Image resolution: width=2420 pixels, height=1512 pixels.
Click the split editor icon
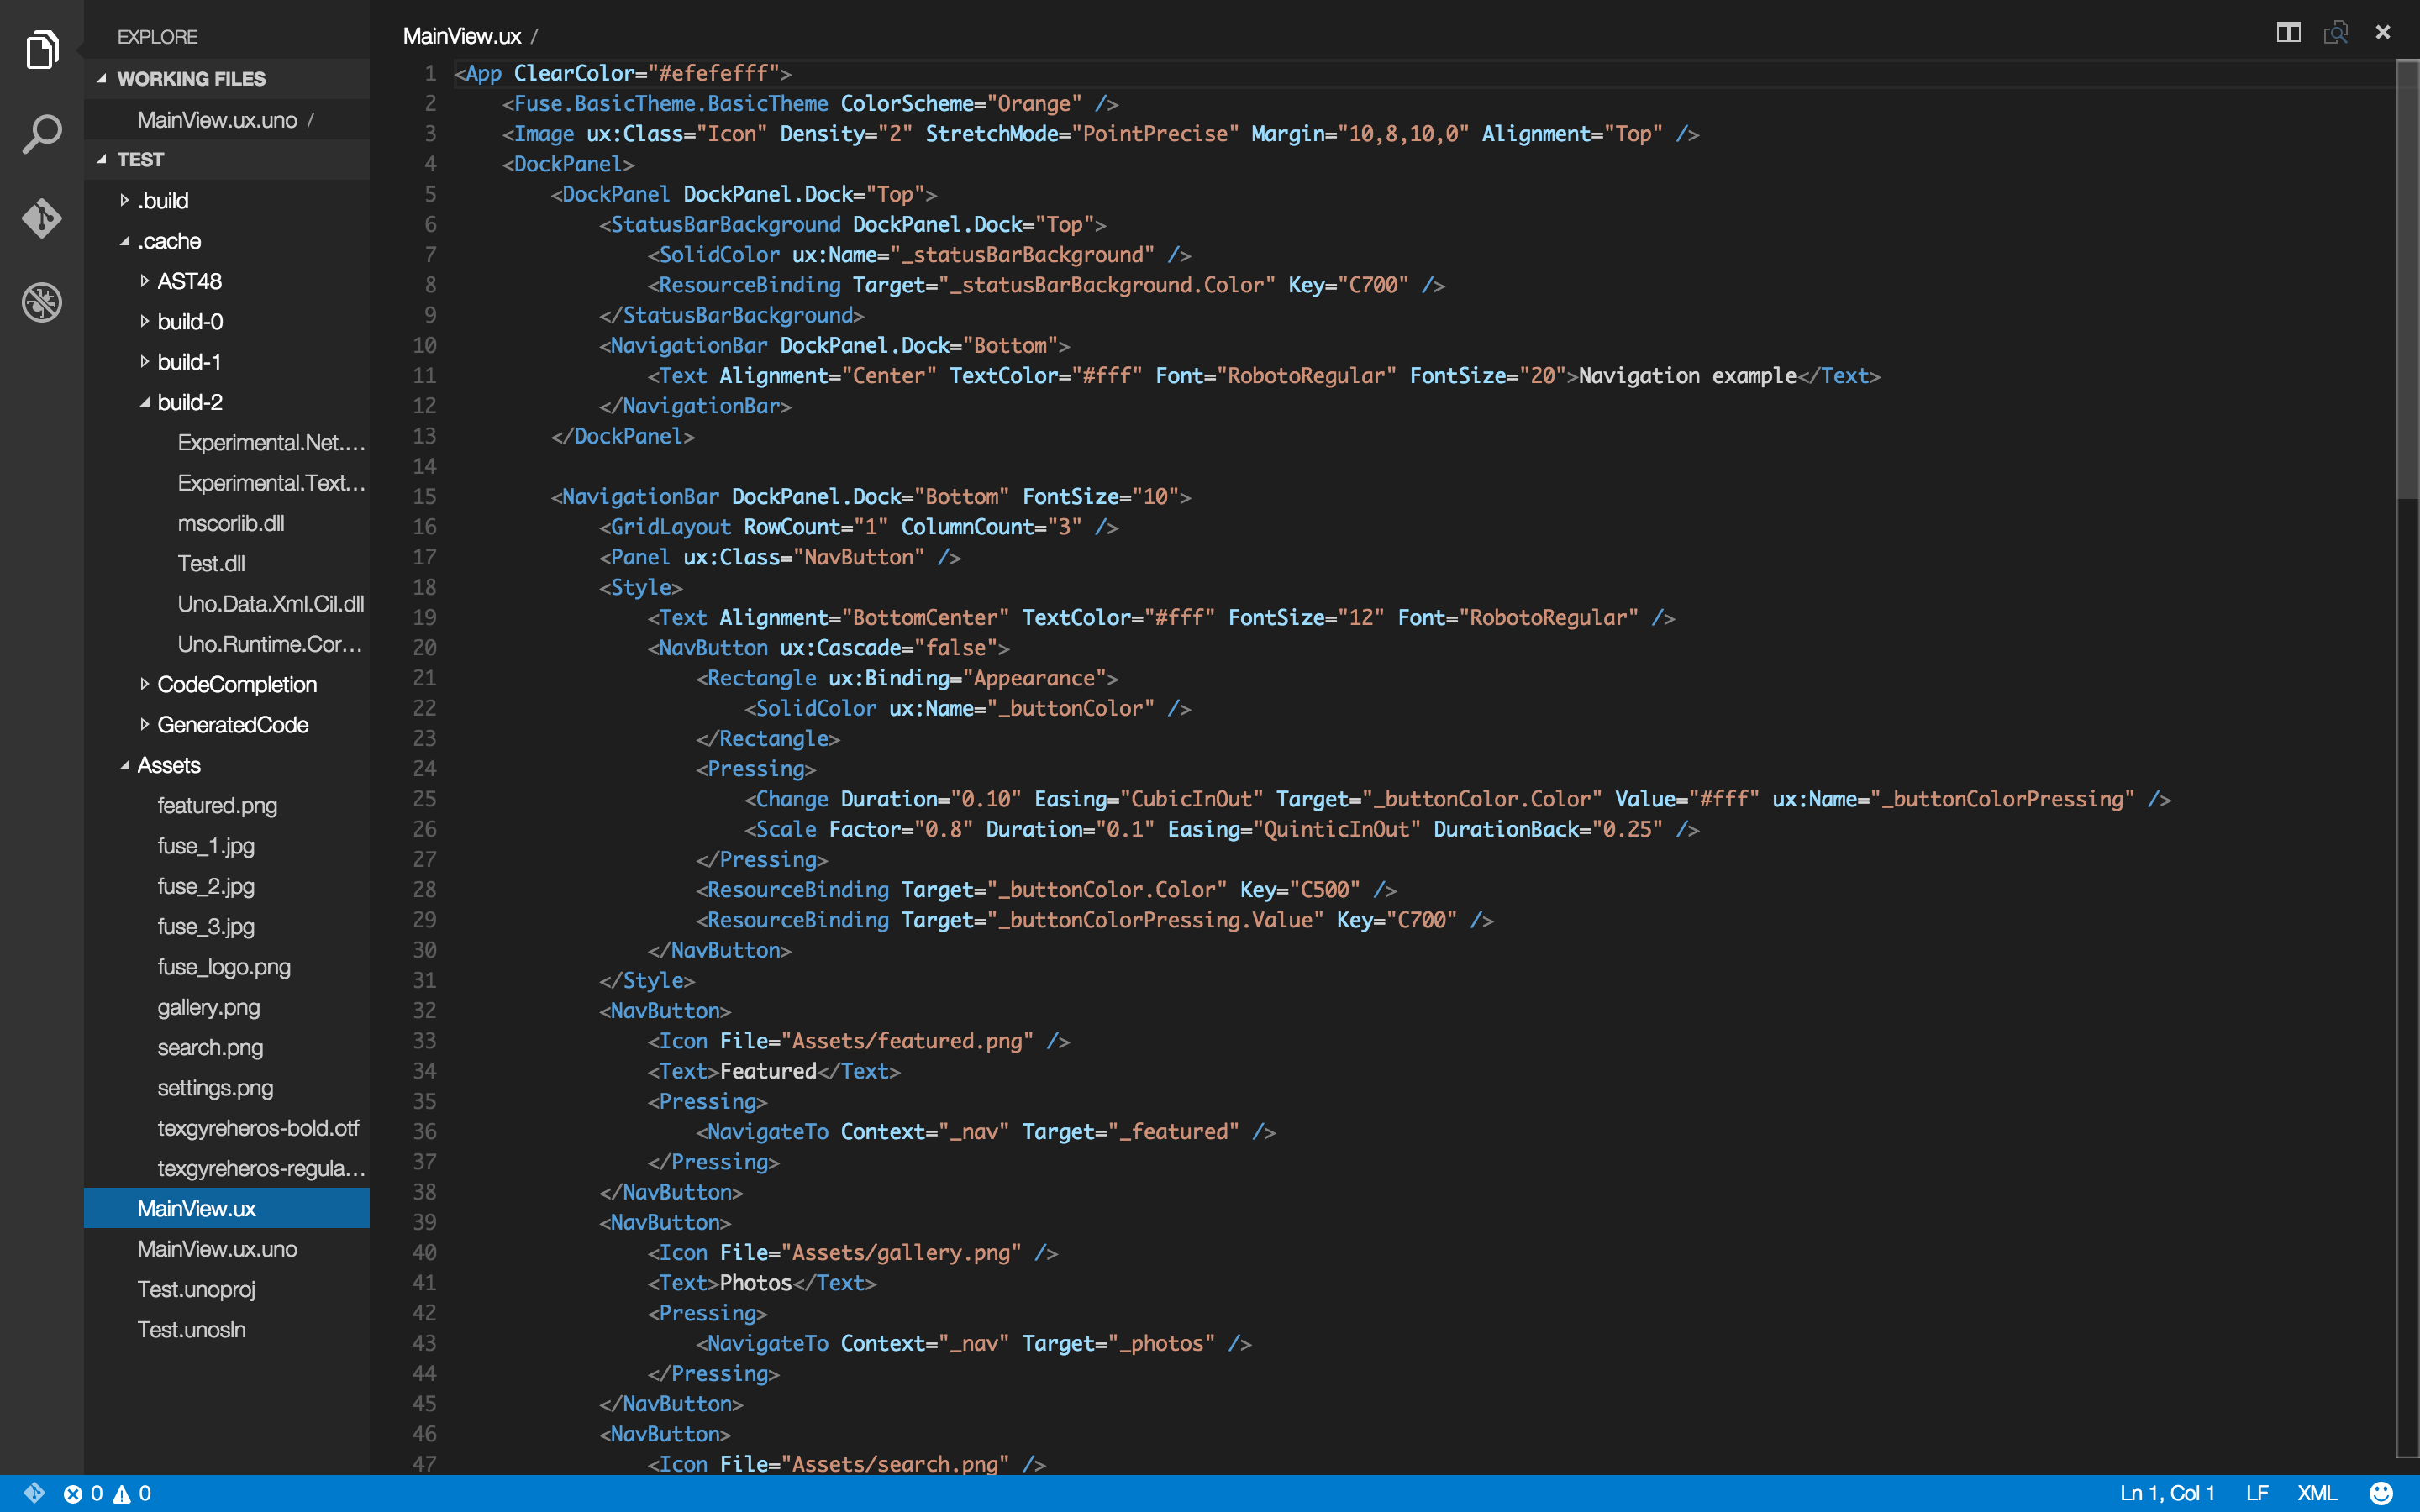[x=2288, y=33]
